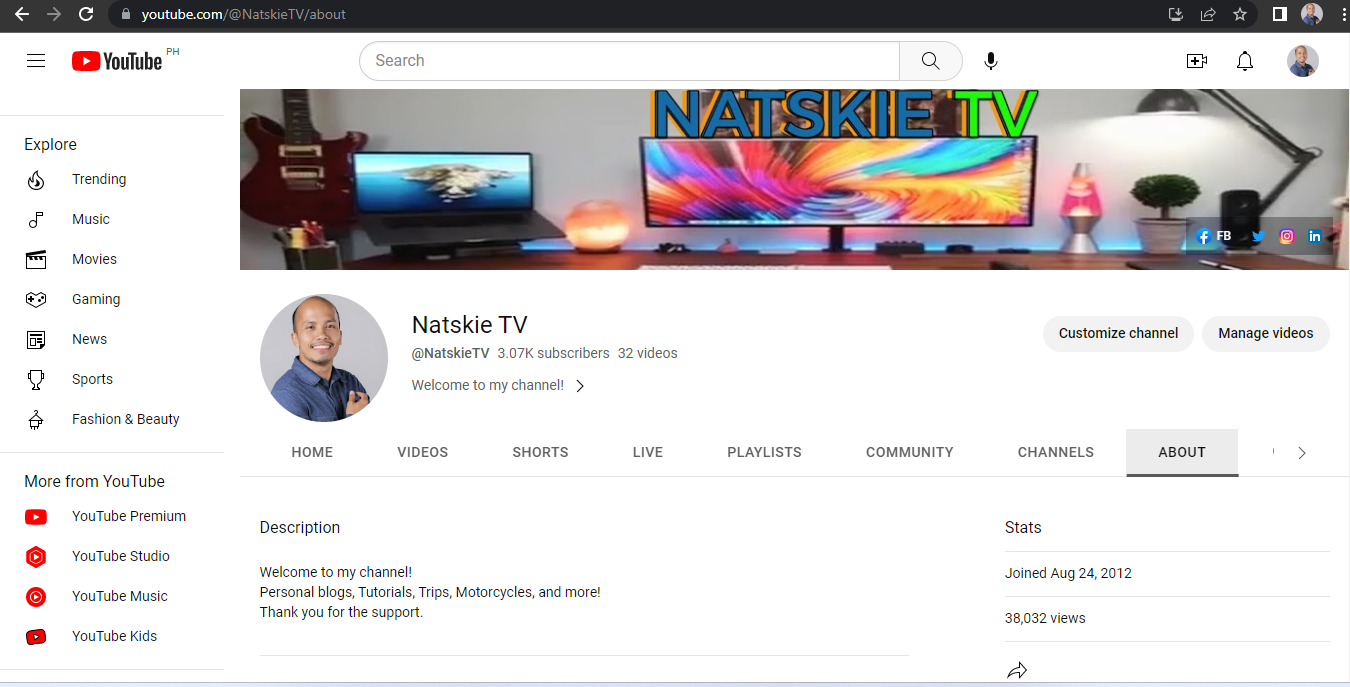Click the site lock icon
This screenshot has height=687, width=1350.
click(125, 15)
